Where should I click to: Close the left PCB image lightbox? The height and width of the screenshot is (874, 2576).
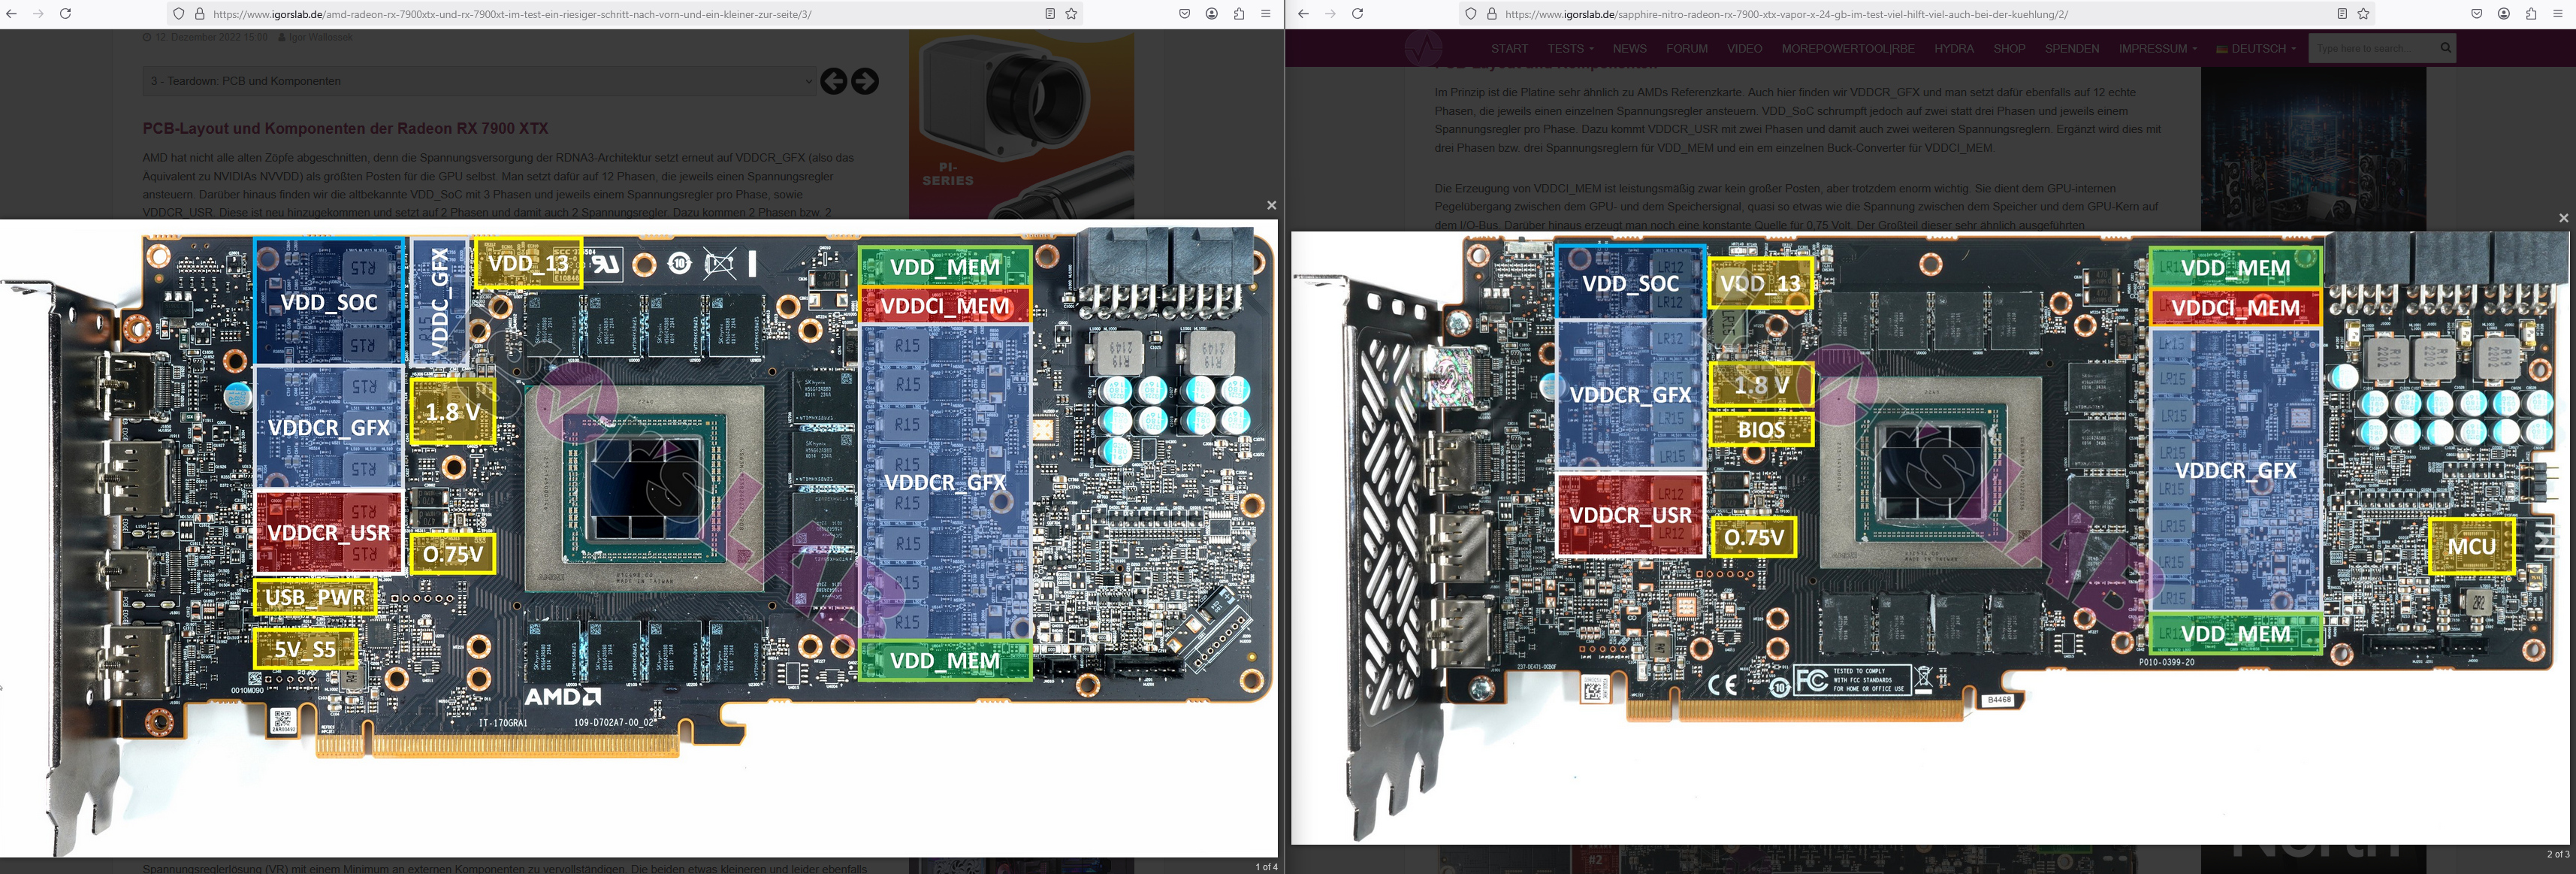(1271, 205)
